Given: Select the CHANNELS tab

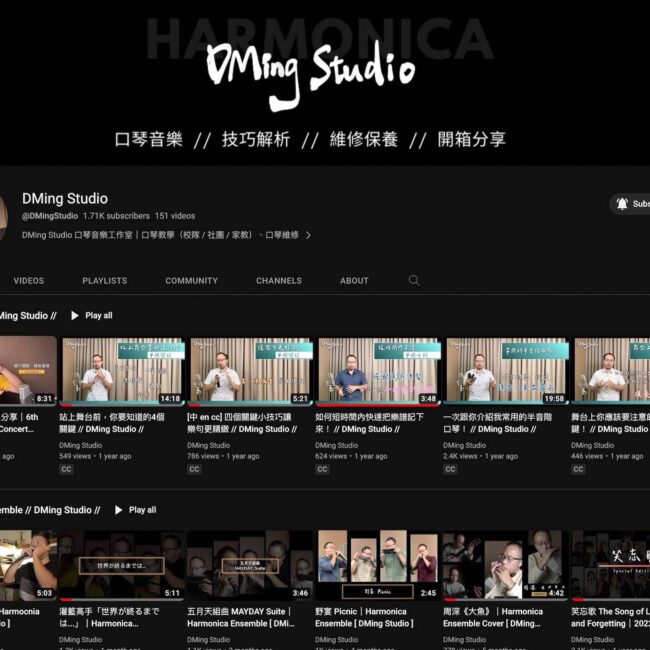Looking at the screenshot, I should pos(278,281).
